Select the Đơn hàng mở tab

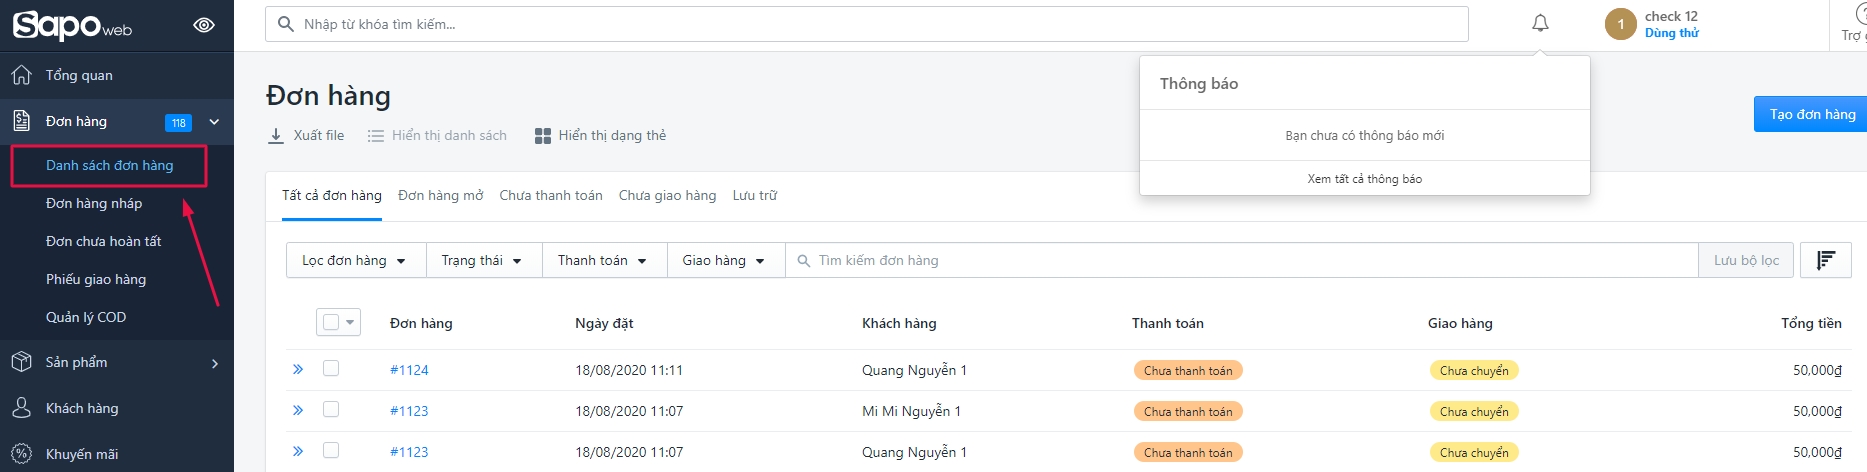[x=440, y=195]
